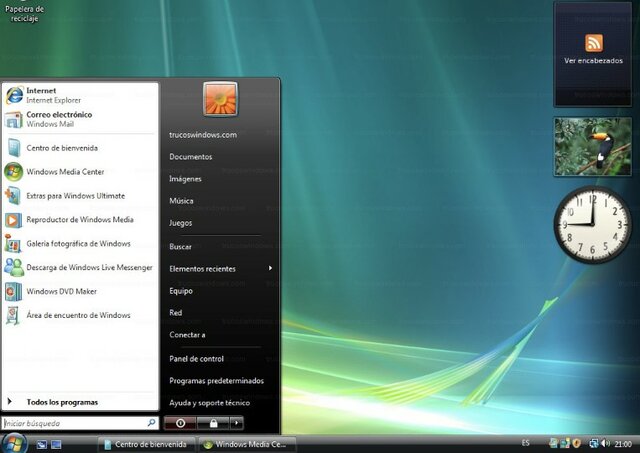Image resolution: width=640 pixels, height=453 pixels.
Task: Open Documentos from Start menu
Action: pyautogui.click(x=191, y=157)
